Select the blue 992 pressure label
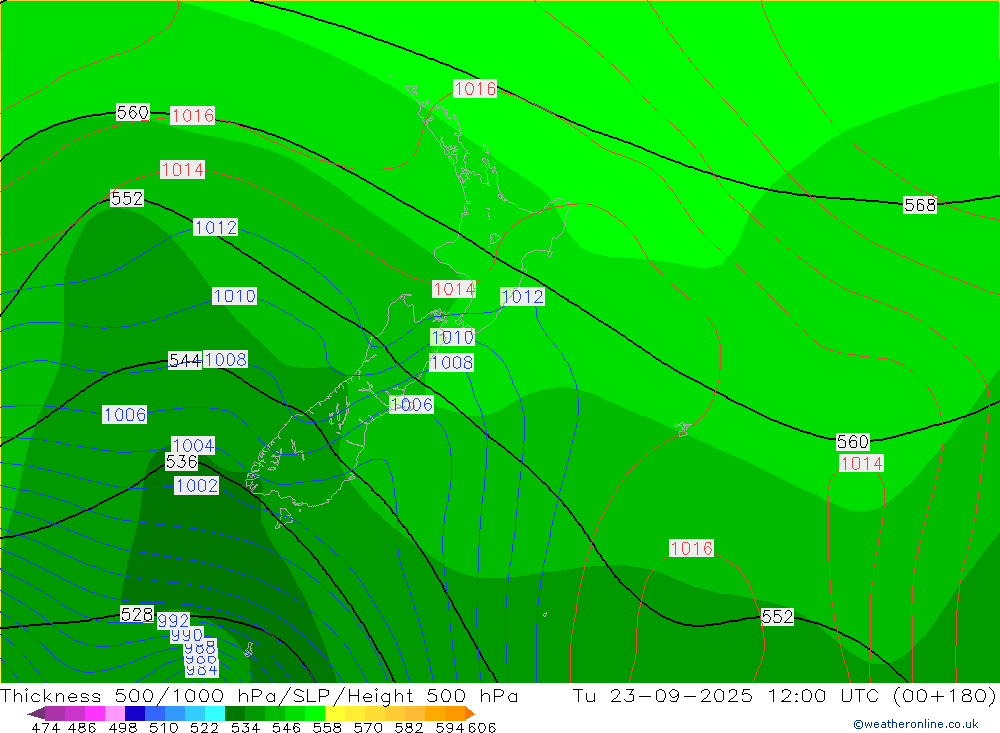Viewport: 1000px width, 733px height. (x=173, y=620)
